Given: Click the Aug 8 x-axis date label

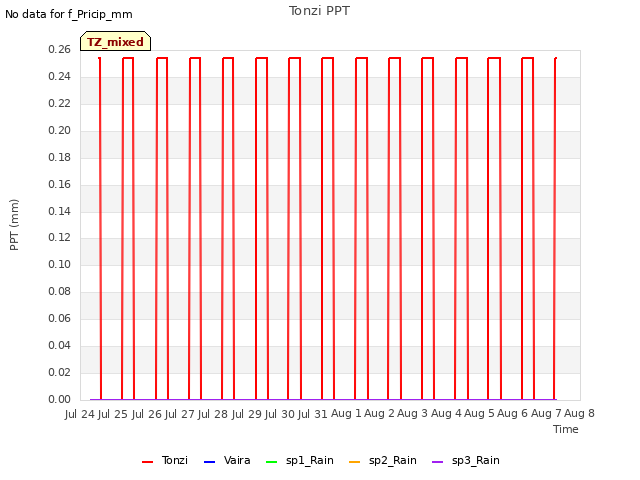Looking at the screenshot, I should pyautogui.click(x=579, y=413).
